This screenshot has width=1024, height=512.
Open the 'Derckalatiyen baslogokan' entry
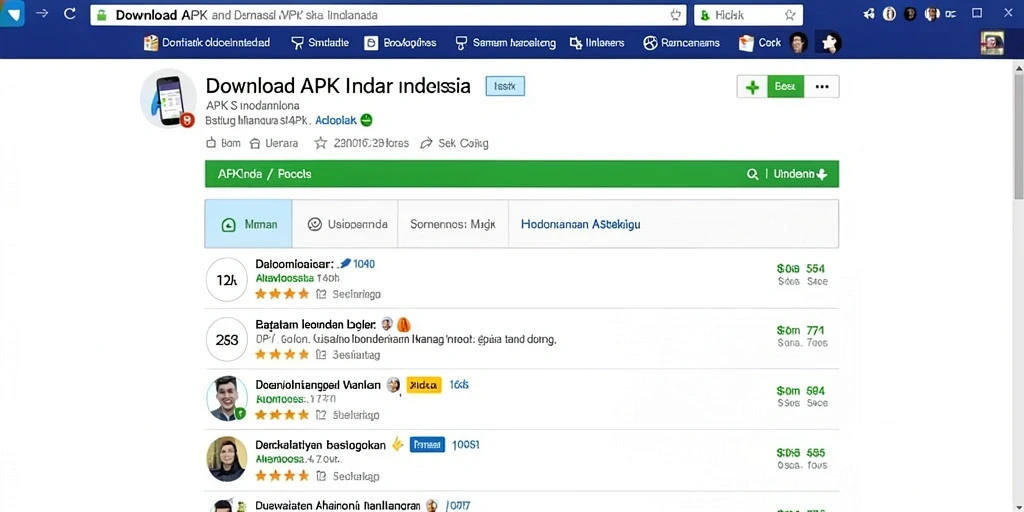pyautogui.click(x=320, y=445)
